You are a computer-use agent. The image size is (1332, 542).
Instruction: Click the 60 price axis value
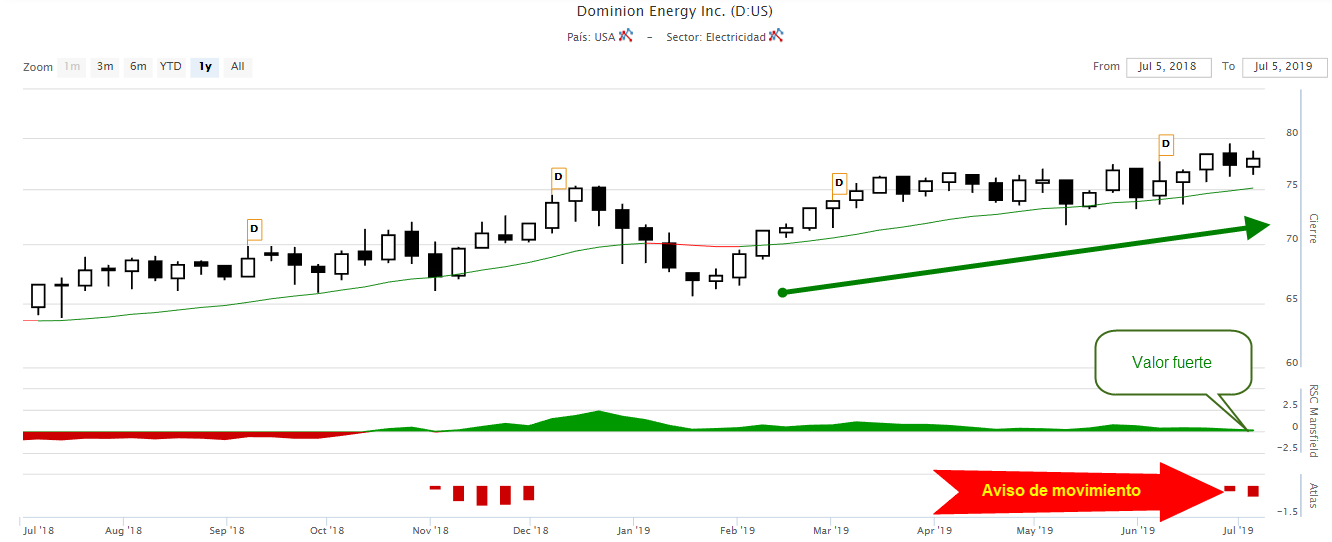point(1292,362)
